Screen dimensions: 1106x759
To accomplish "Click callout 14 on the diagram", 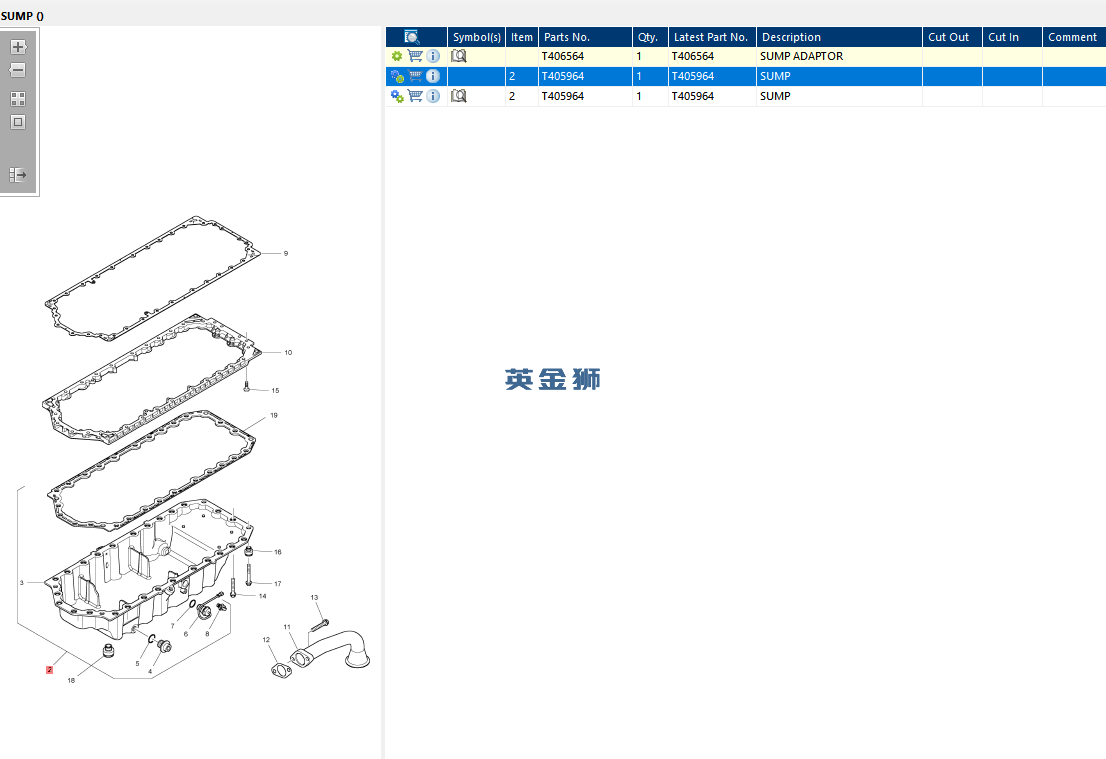I will click(x=262, y=596).
